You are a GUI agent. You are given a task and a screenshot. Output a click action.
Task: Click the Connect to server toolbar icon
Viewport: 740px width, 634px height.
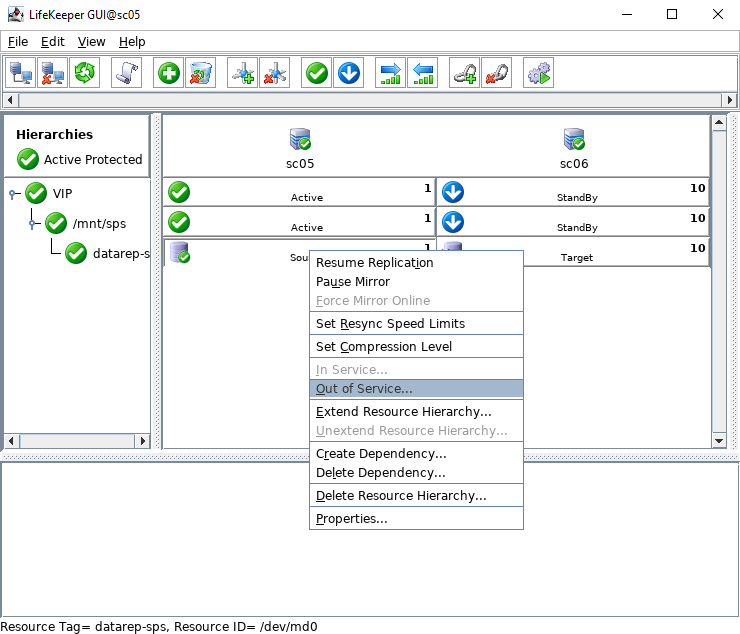20,73
